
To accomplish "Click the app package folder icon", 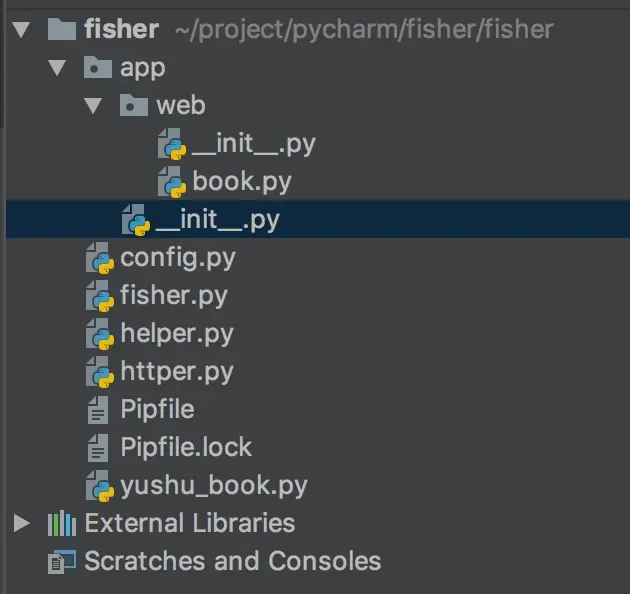I will click(x=97, y=68).
